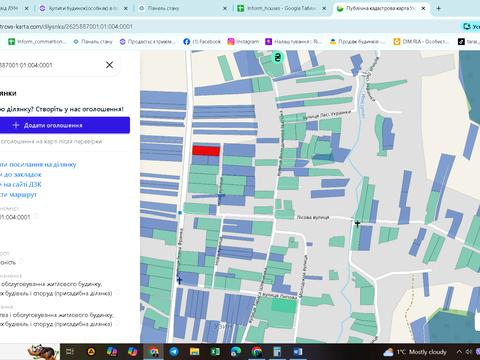
Task: Show hidden system tray icons
Action: click(459, 352)
